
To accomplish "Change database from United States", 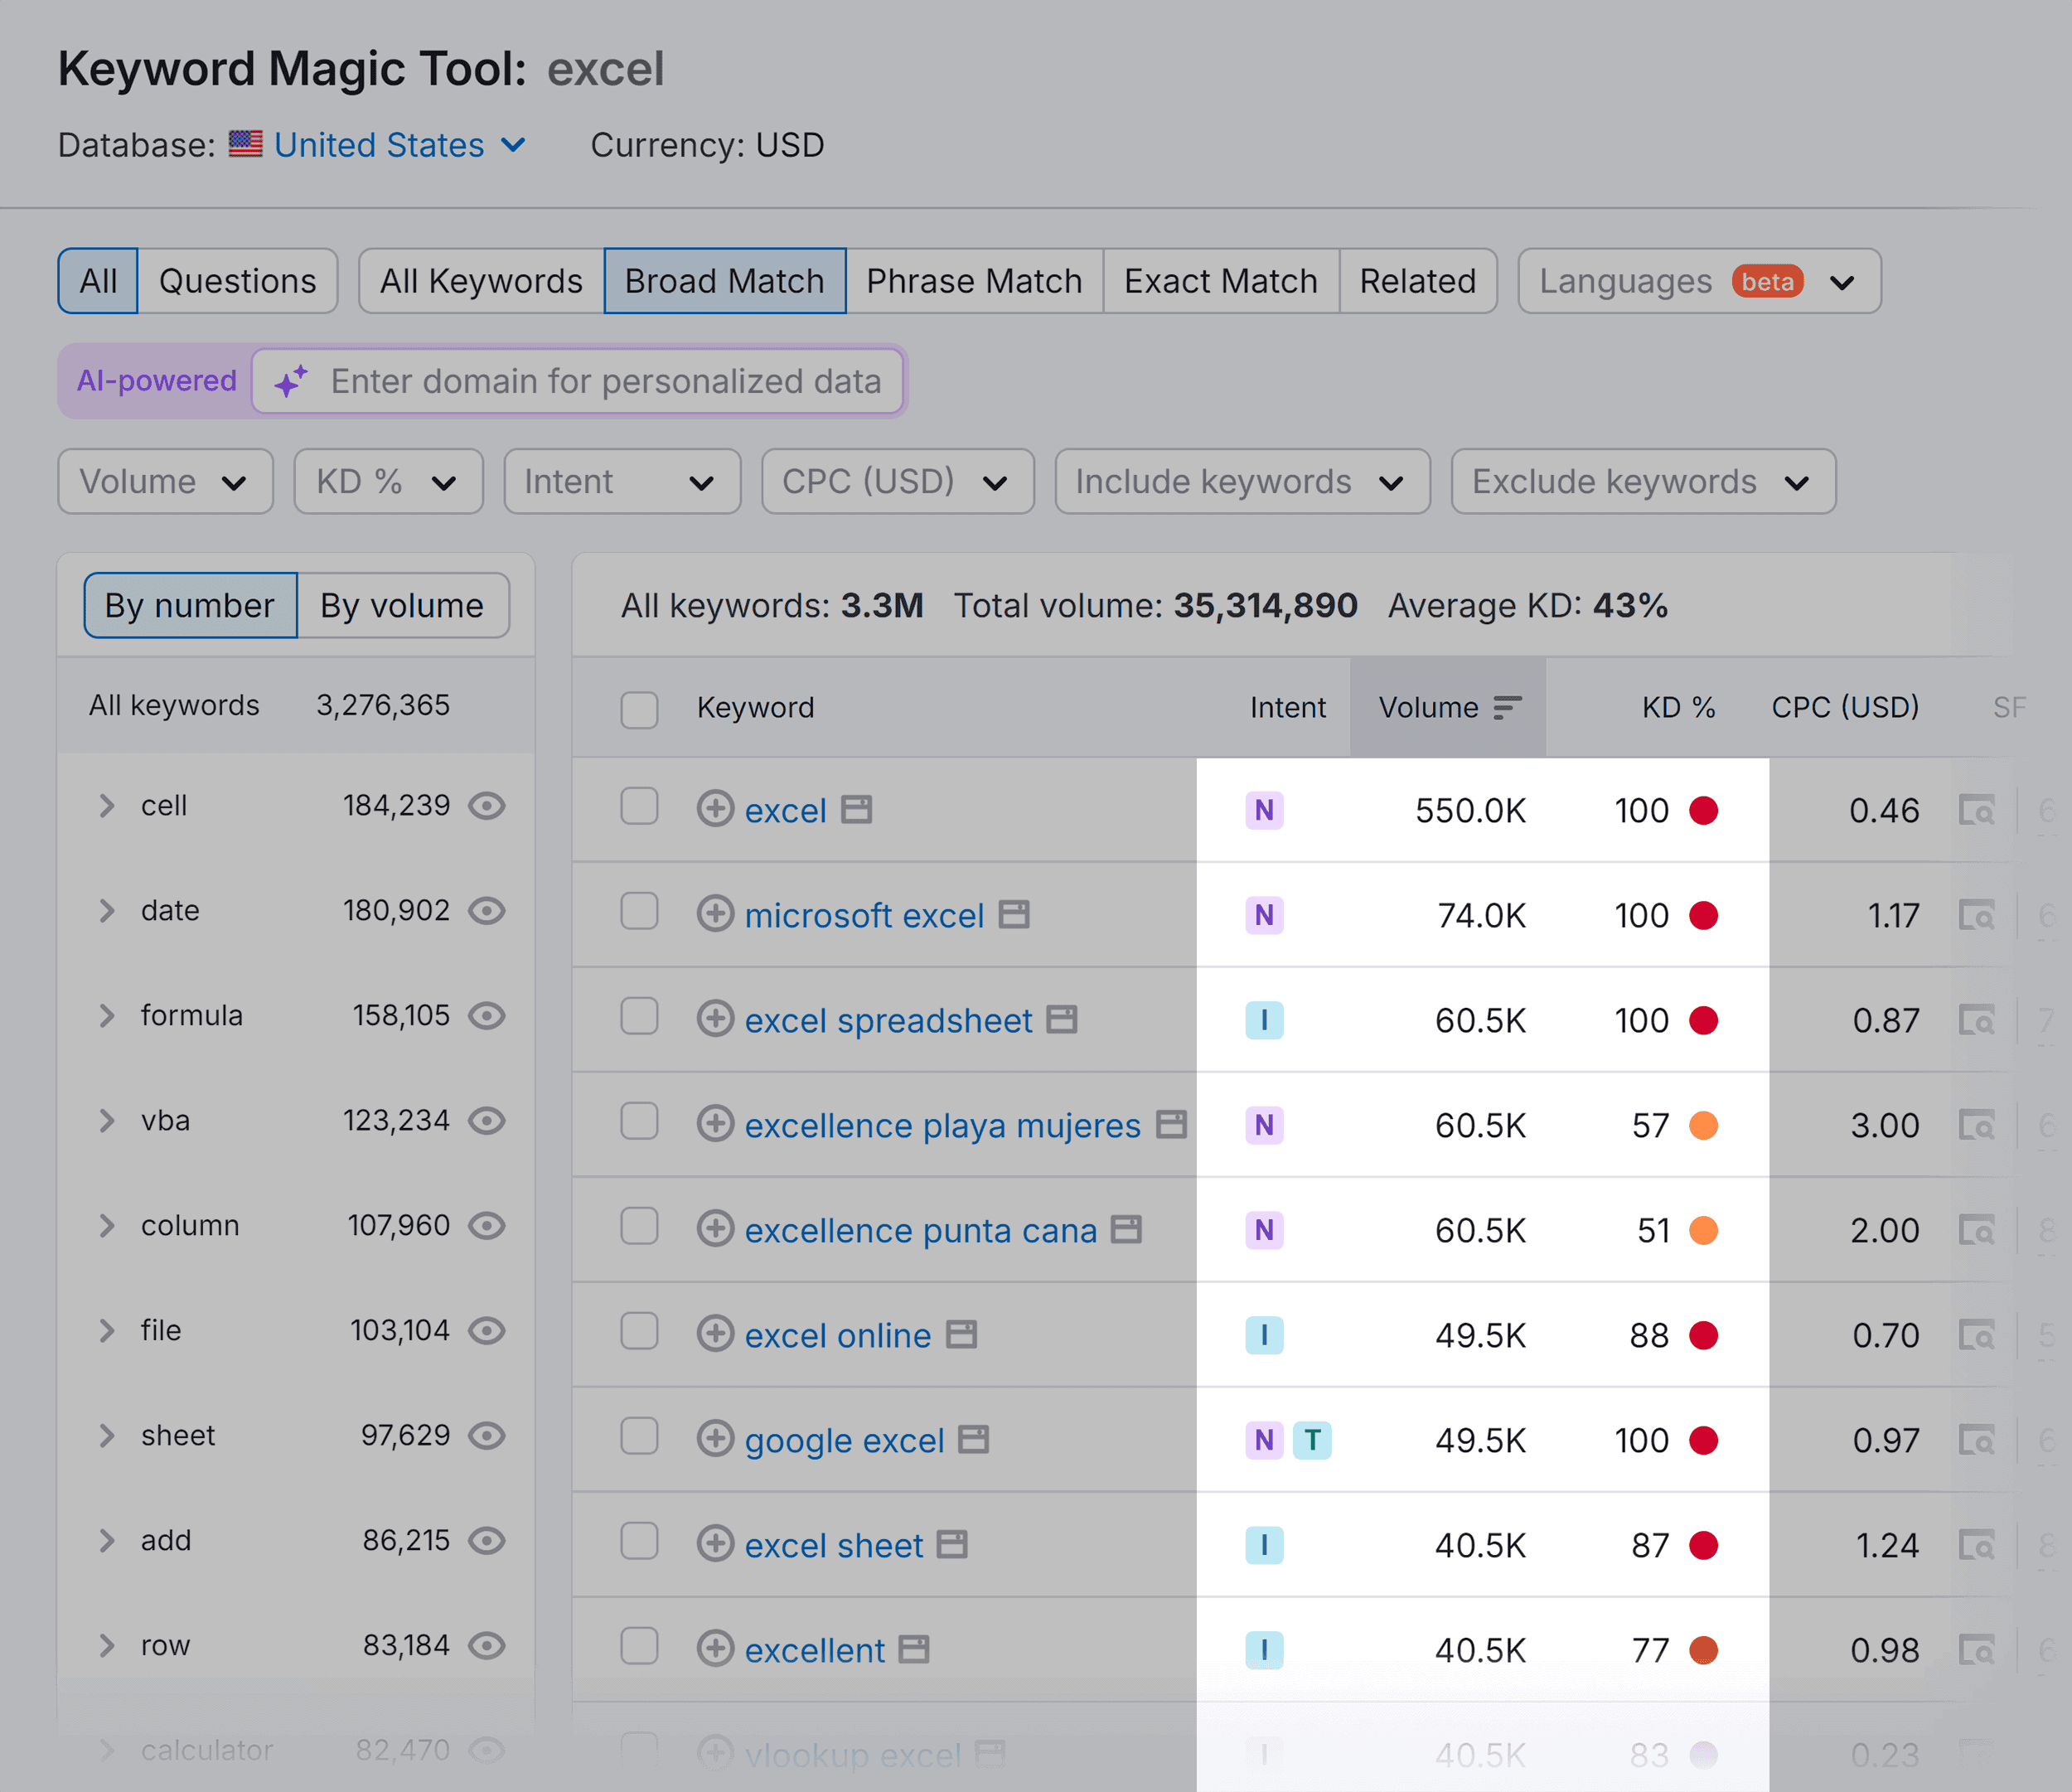I will 378,145.
